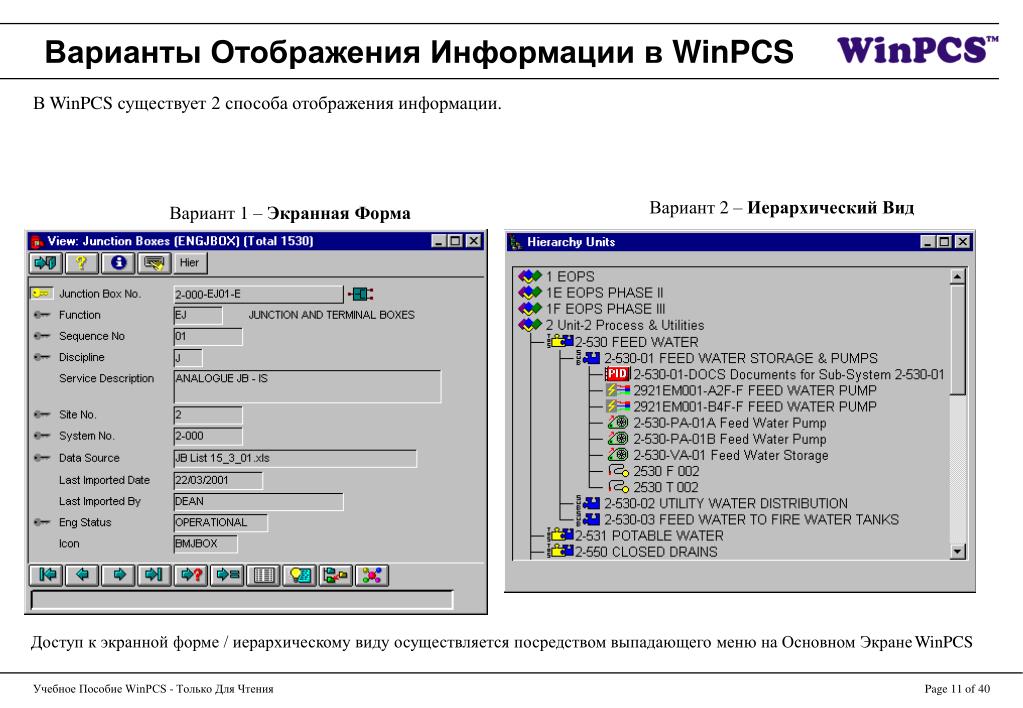Viewport: 1023px width, 708px height.
Task: Click the Junction Boxes window title icon
Action: click(37, 241)
